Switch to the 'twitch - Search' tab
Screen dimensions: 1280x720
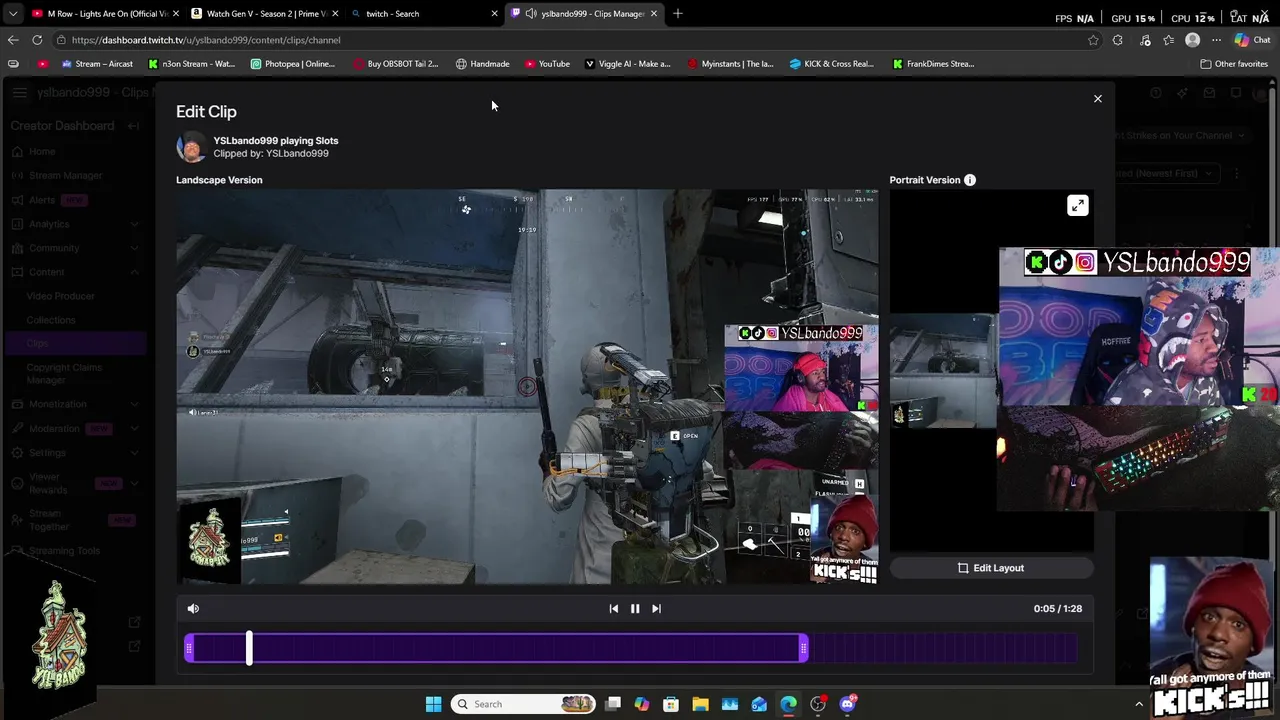coord(424,14)
